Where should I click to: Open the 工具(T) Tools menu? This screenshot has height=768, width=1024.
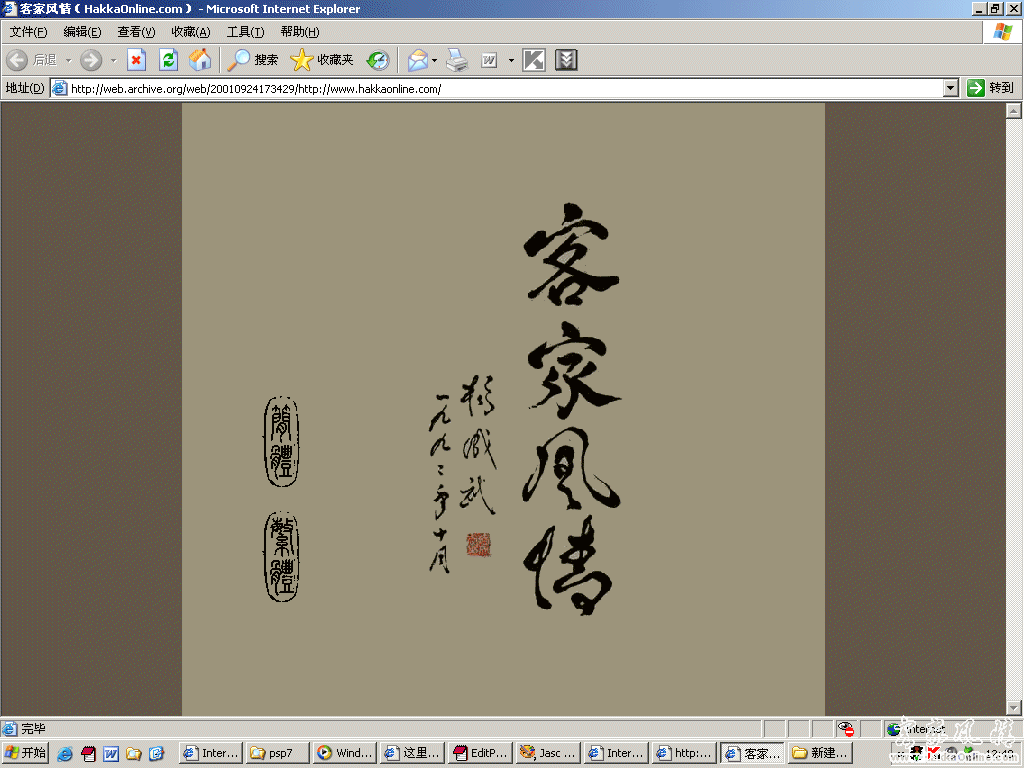tap(246, 32)
